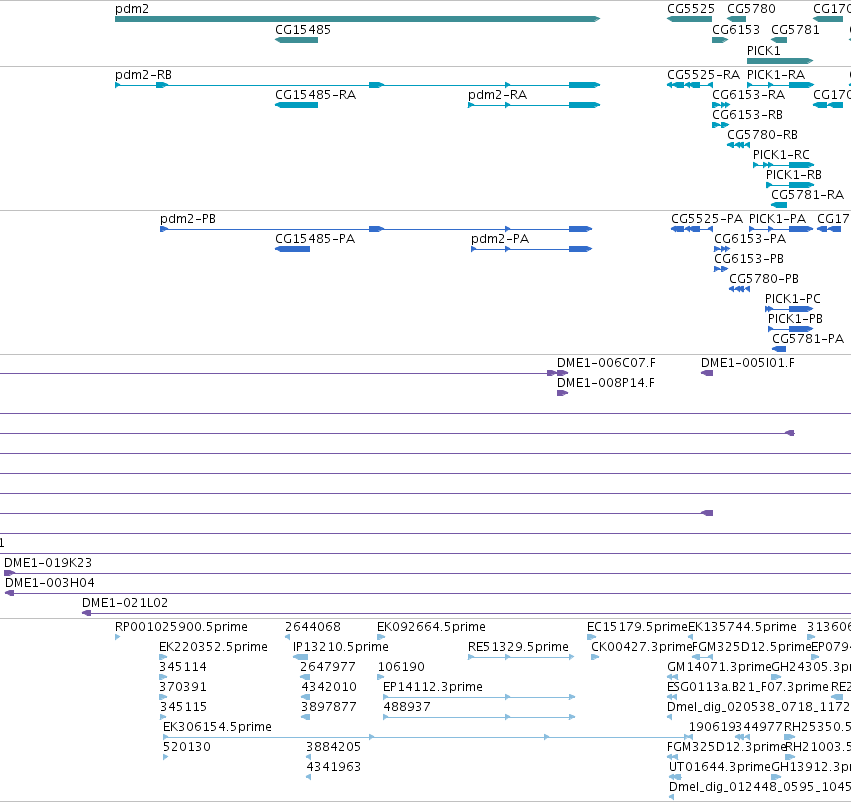Click the DME1-021L02 clone label
Viewport: 851px width, 802px height.
click(125, 603)
